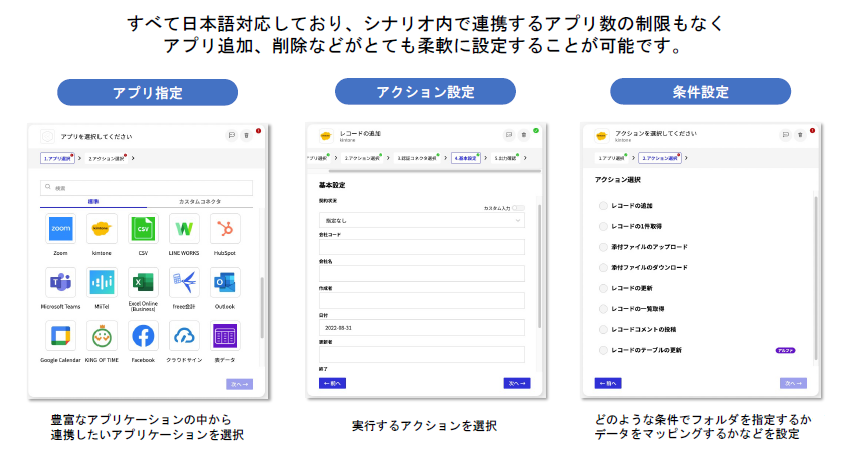
Task: Open step 1.アプリ選択 in app selection panel
Action: [x=57, y=158]
